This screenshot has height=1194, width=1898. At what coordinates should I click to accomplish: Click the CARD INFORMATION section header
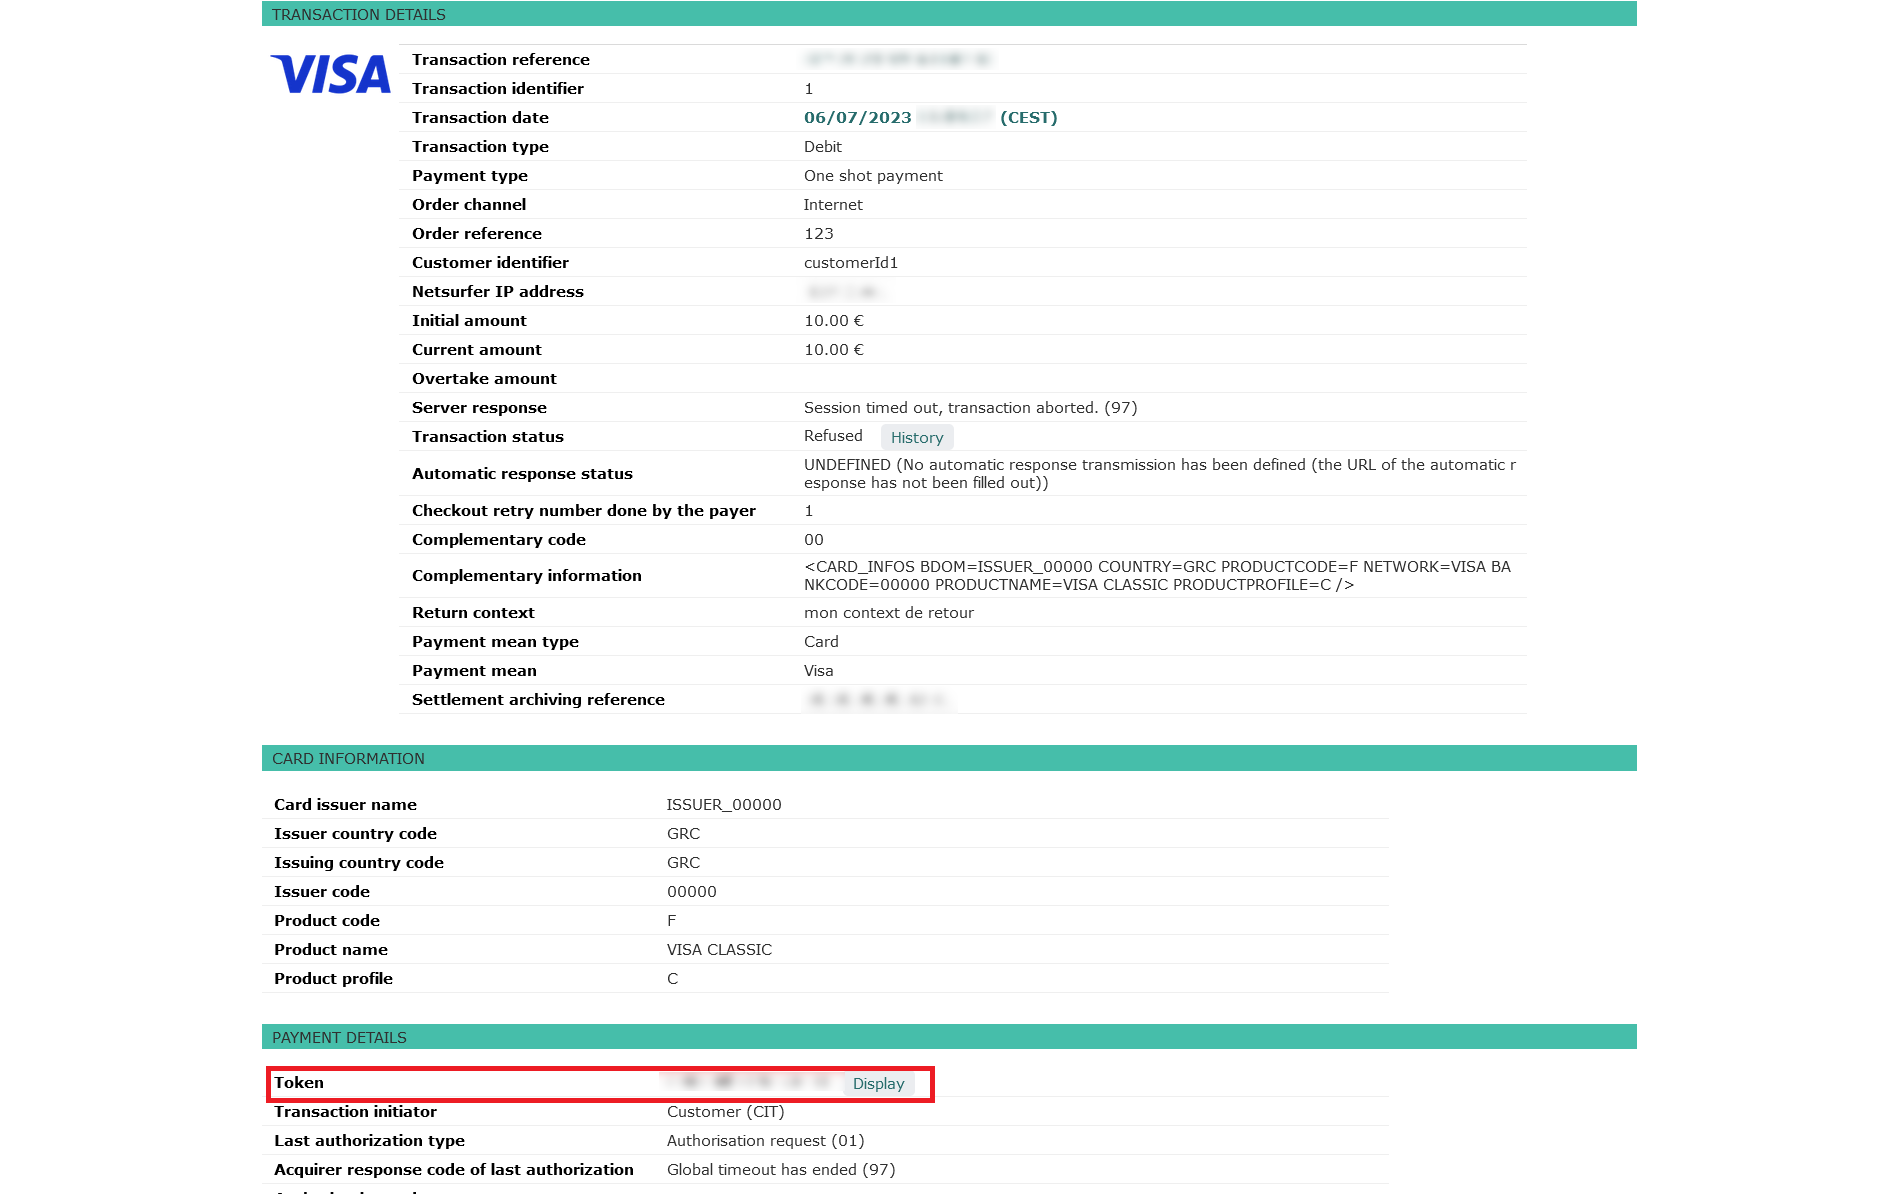point(949,758)
